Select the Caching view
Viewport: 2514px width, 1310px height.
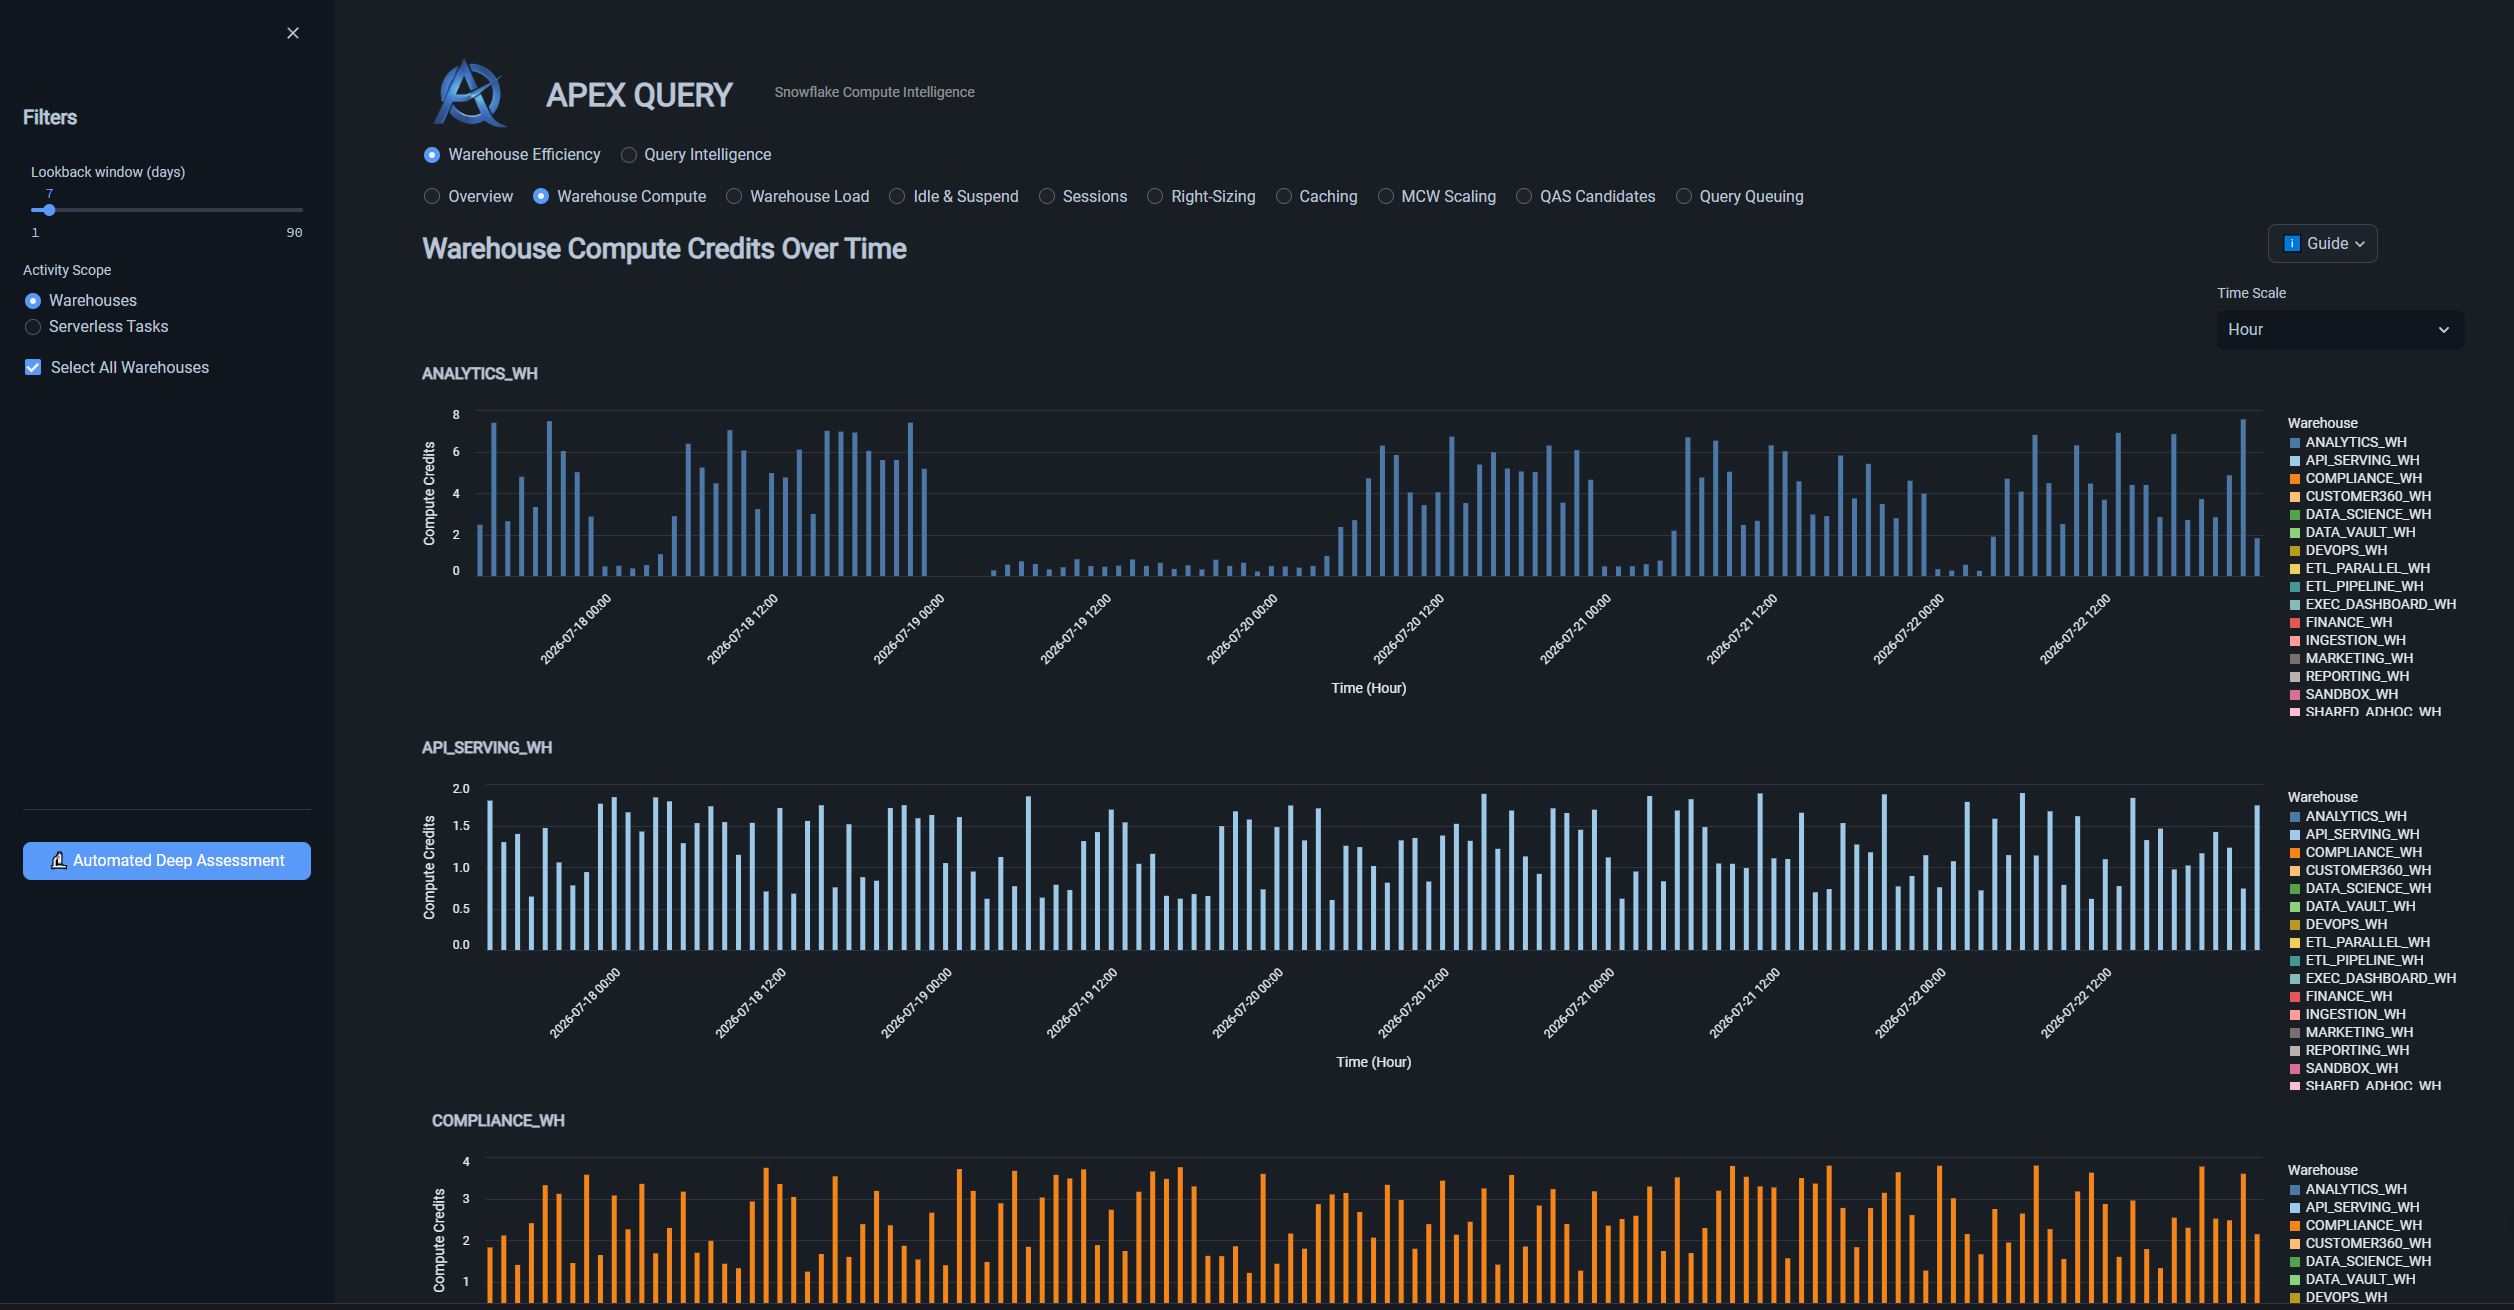1316,197
